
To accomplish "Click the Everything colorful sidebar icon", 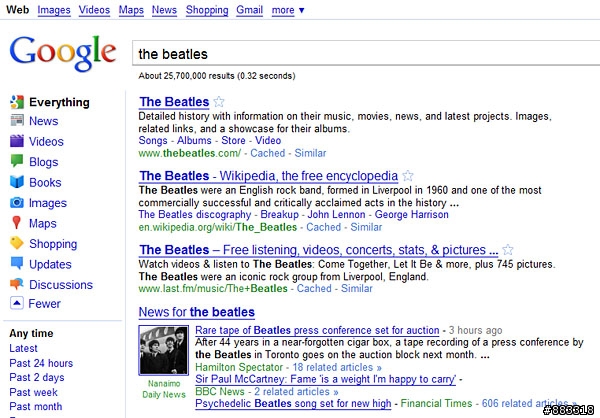I will click(x=17, y=102).
